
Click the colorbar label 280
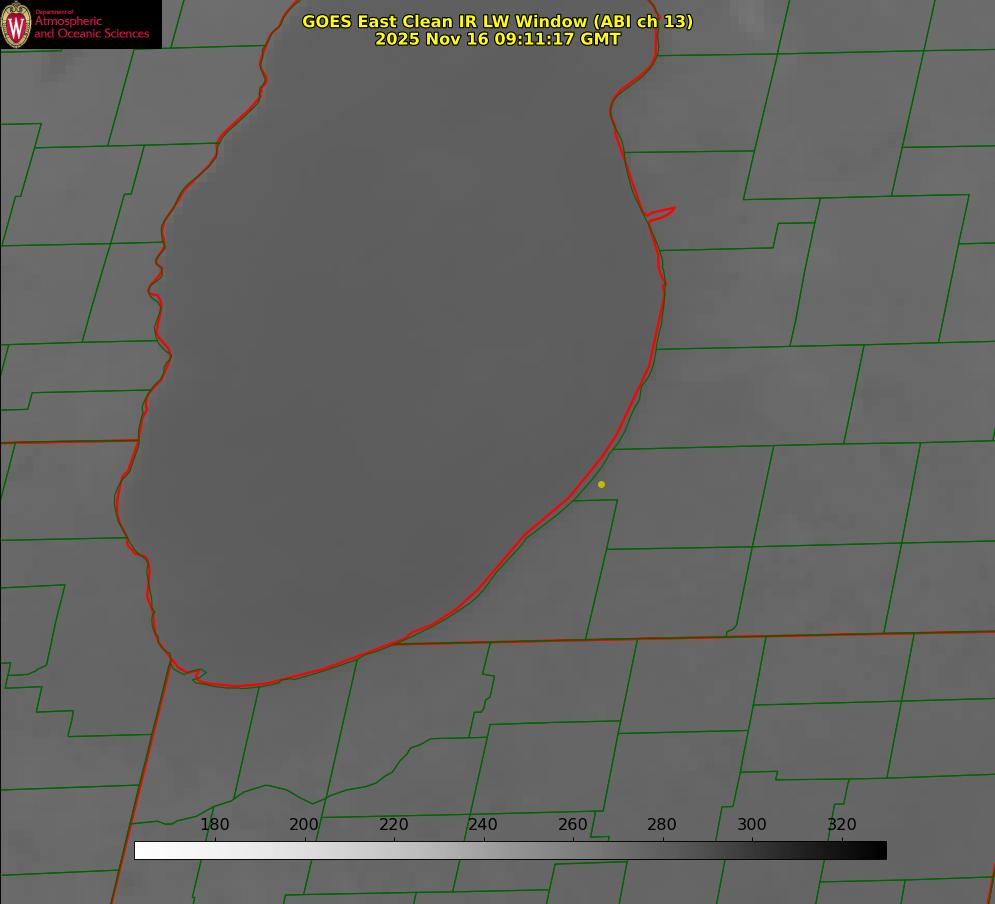click(x=662, y=825)
